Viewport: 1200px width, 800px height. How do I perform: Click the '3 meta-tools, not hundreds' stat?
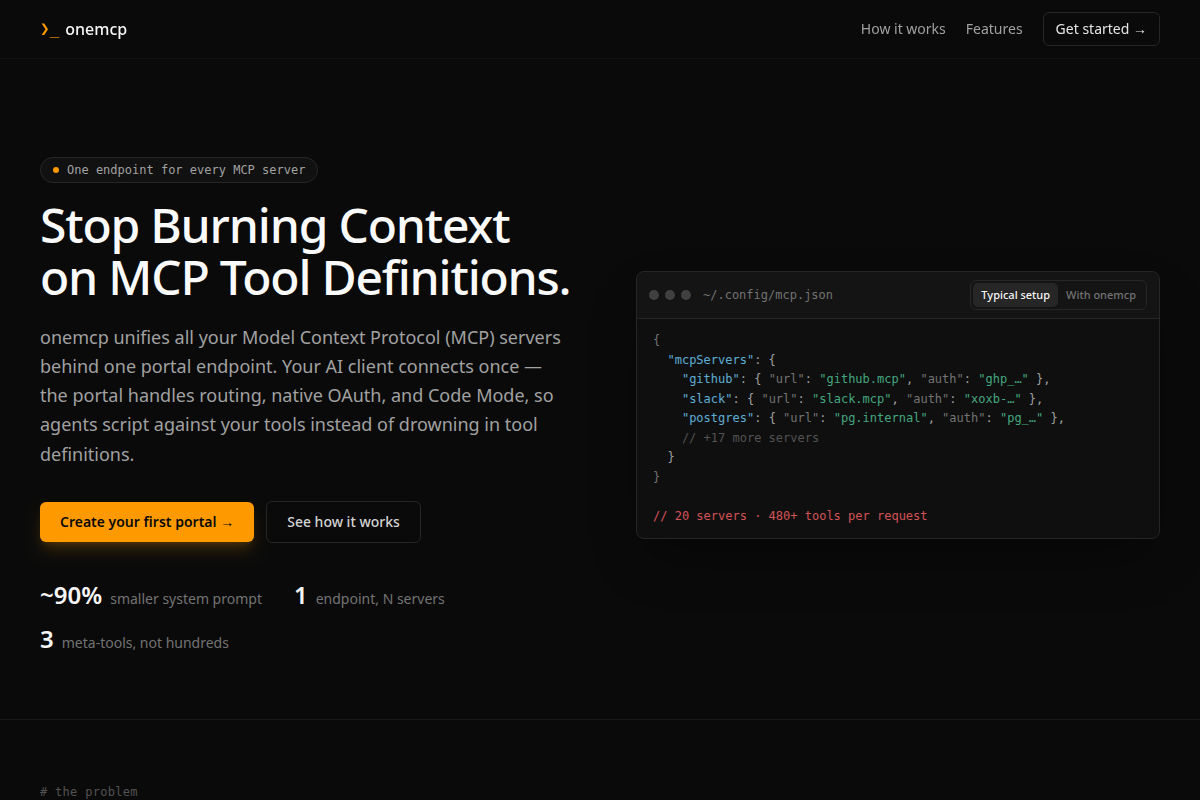point(134,641)
